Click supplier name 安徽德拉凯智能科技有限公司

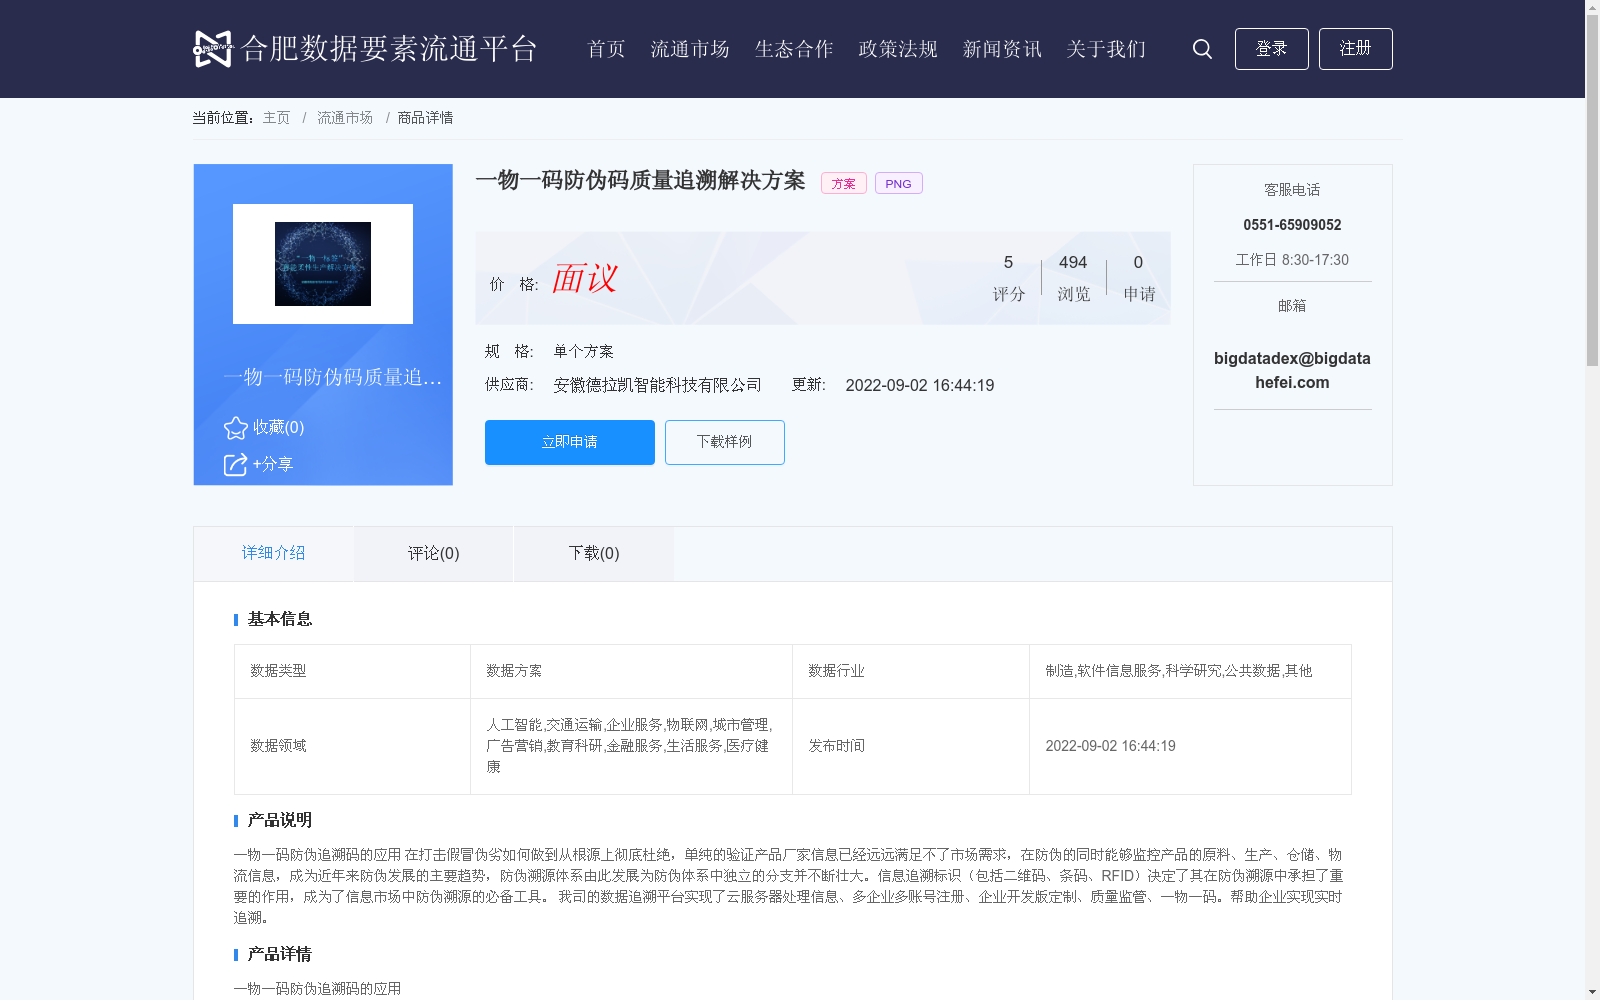pos(657,386)
